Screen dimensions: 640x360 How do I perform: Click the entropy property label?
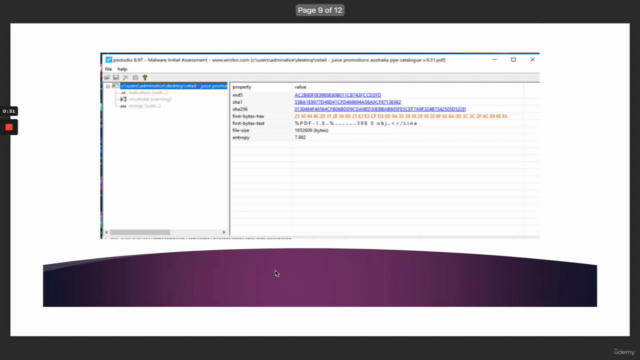coord(241,137)
